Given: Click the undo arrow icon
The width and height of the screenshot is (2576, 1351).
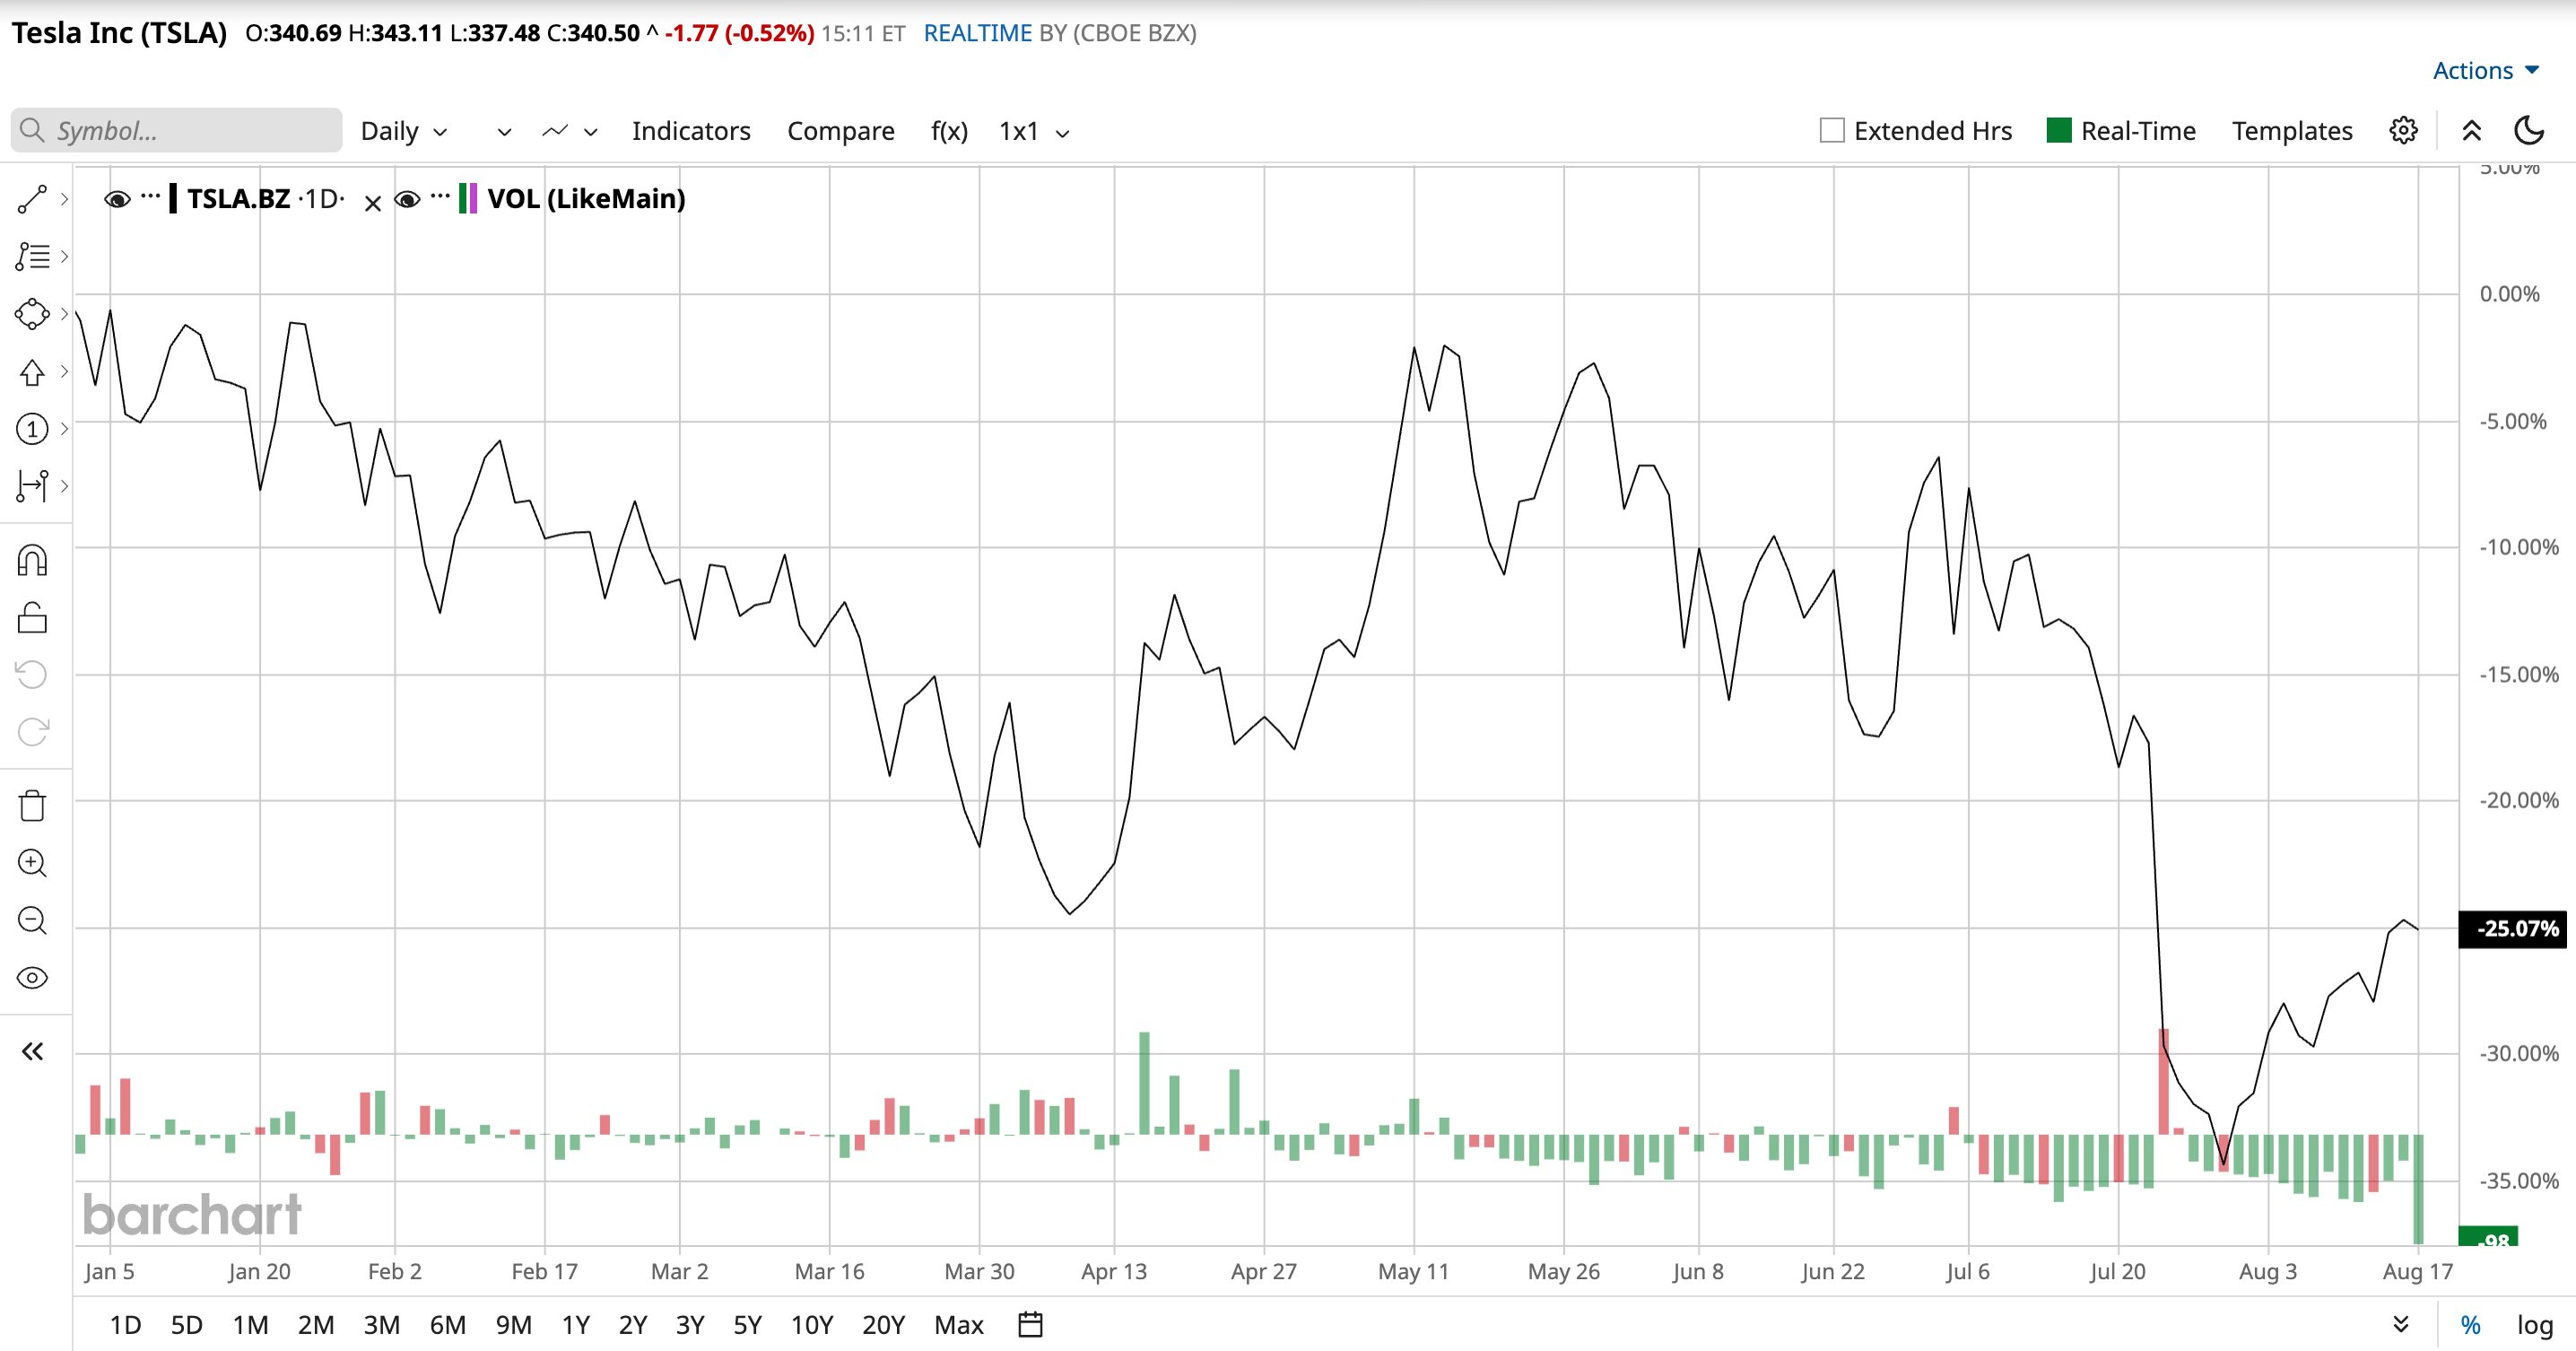Looking at the screenshot, I should (32, 674).
